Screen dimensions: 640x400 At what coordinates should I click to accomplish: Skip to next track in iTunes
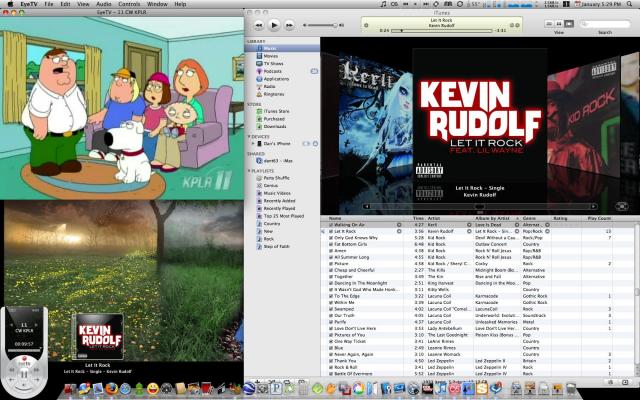(x=289, y=23)
